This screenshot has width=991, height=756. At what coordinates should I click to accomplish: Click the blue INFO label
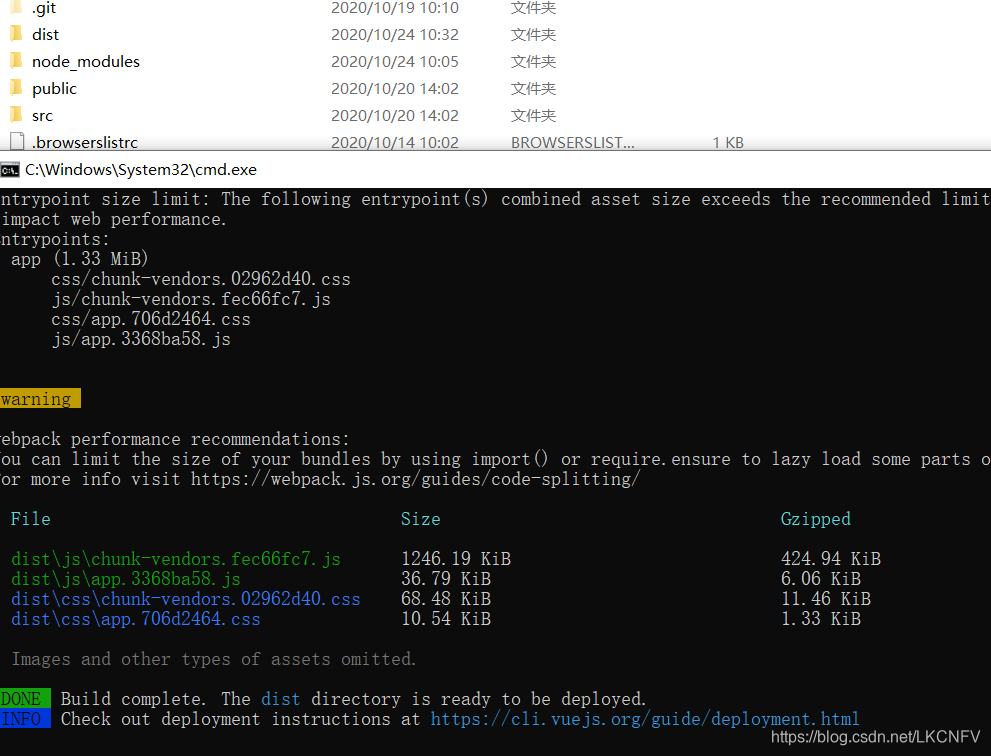point(25,718)
